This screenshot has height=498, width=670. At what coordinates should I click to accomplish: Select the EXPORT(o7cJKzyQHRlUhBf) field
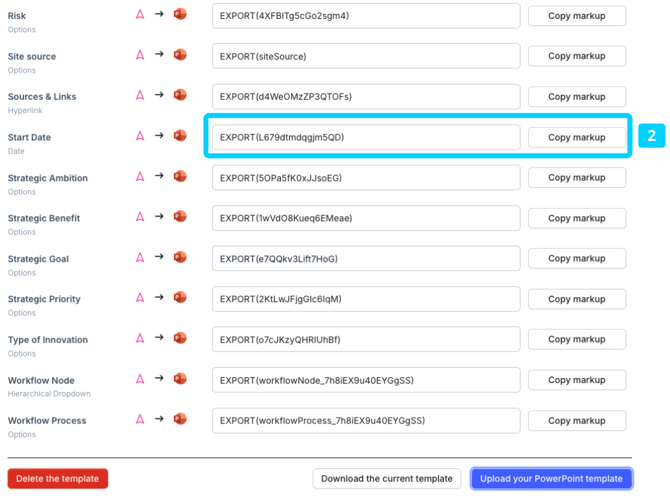pos(366,339)
